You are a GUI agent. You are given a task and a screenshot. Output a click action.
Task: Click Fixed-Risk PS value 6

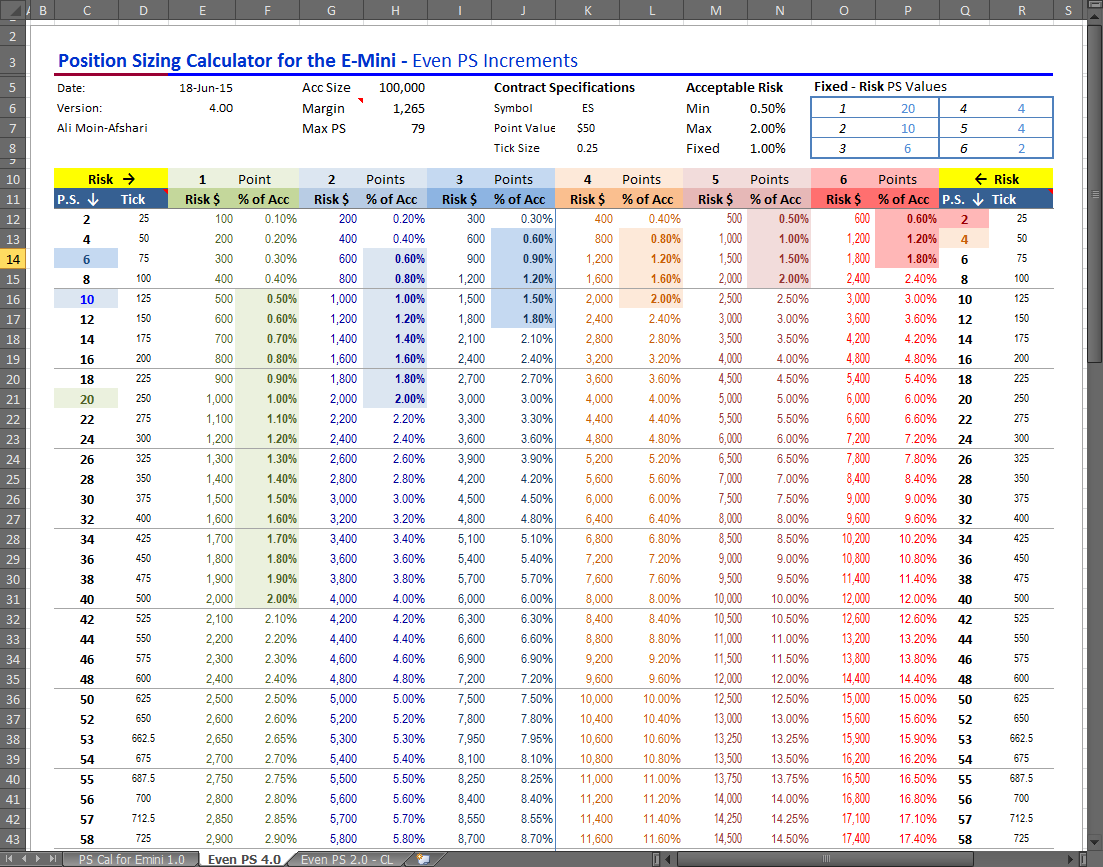(x=908, y=148)
